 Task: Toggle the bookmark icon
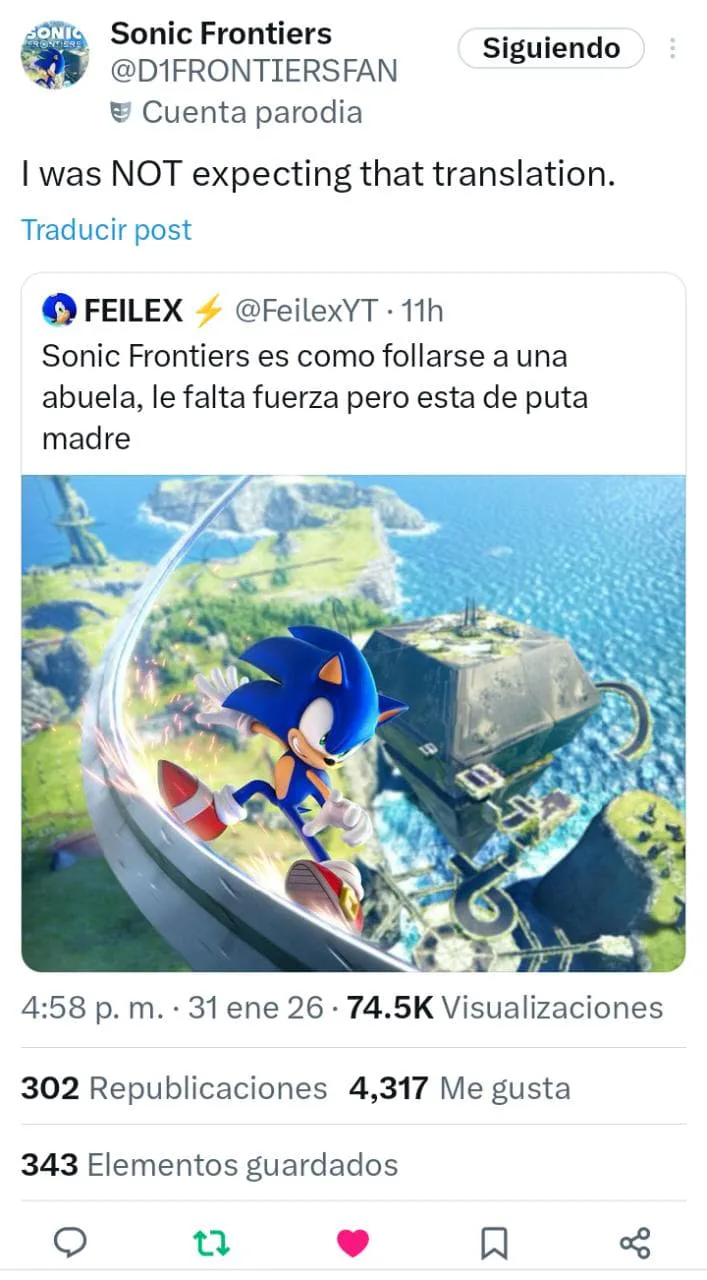pyautogui.click(x=494, y=1243)
